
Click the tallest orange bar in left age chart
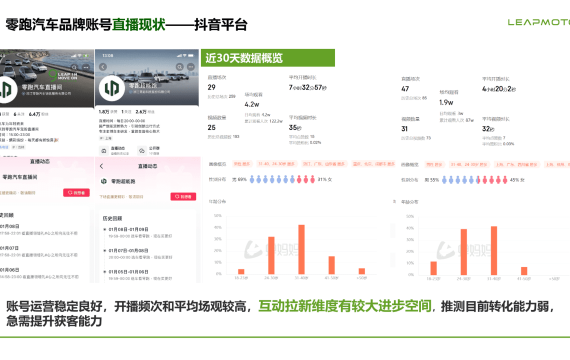[301, 249]
